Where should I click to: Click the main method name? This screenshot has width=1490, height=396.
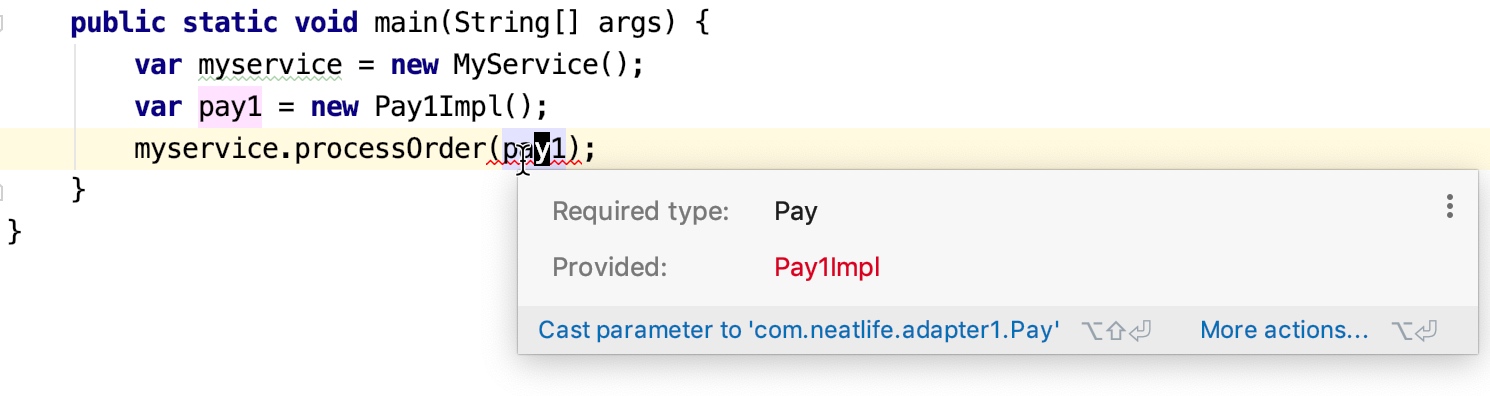click(406, 23)
